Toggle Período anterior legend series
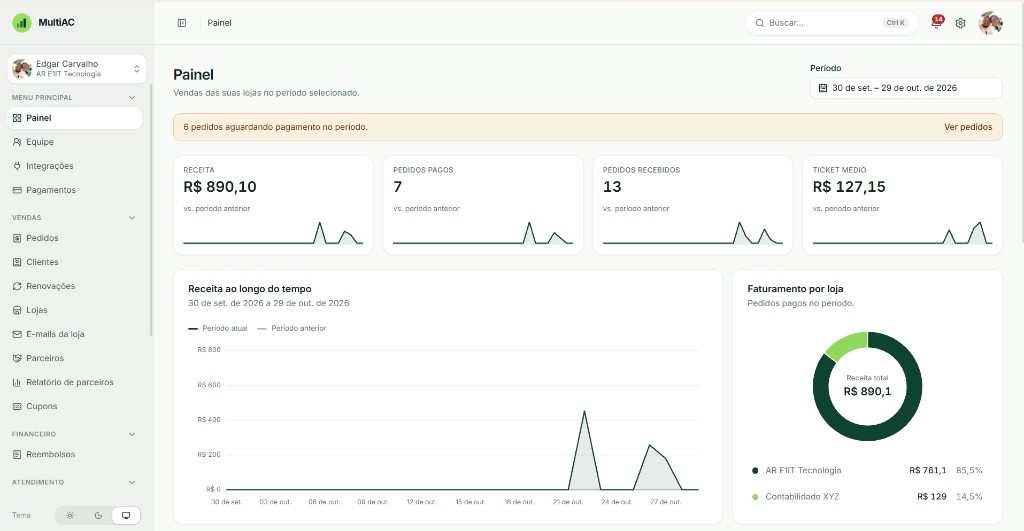This screenshot has height=531, width=1024. [292, 329]
